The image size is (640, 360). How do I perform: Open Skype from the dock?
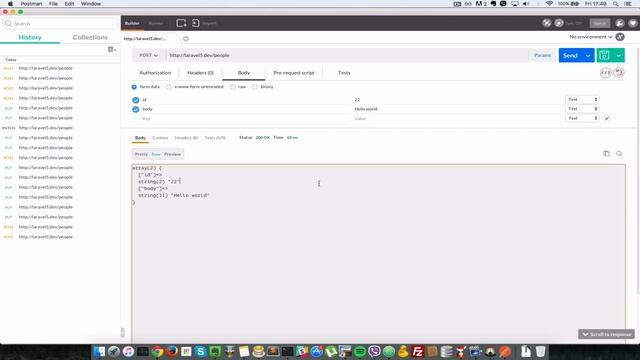click(x=200, y=351)
